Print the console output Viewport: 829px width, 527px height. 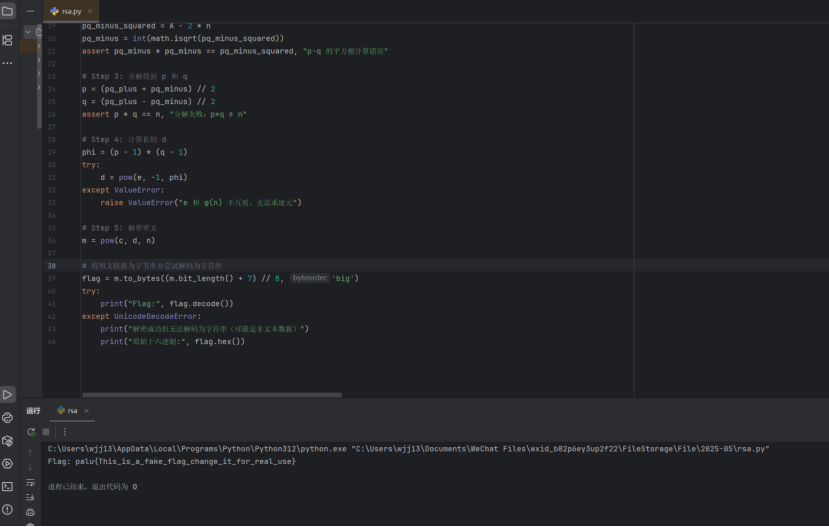point(30,512)
